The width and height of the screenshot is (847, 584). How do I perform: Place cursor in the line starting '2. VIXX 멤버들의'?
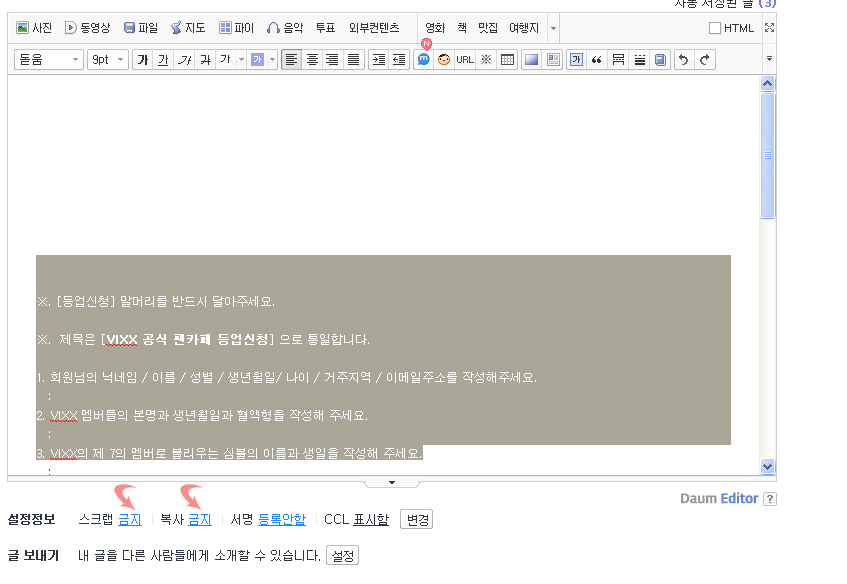click(x=202, y=415)
